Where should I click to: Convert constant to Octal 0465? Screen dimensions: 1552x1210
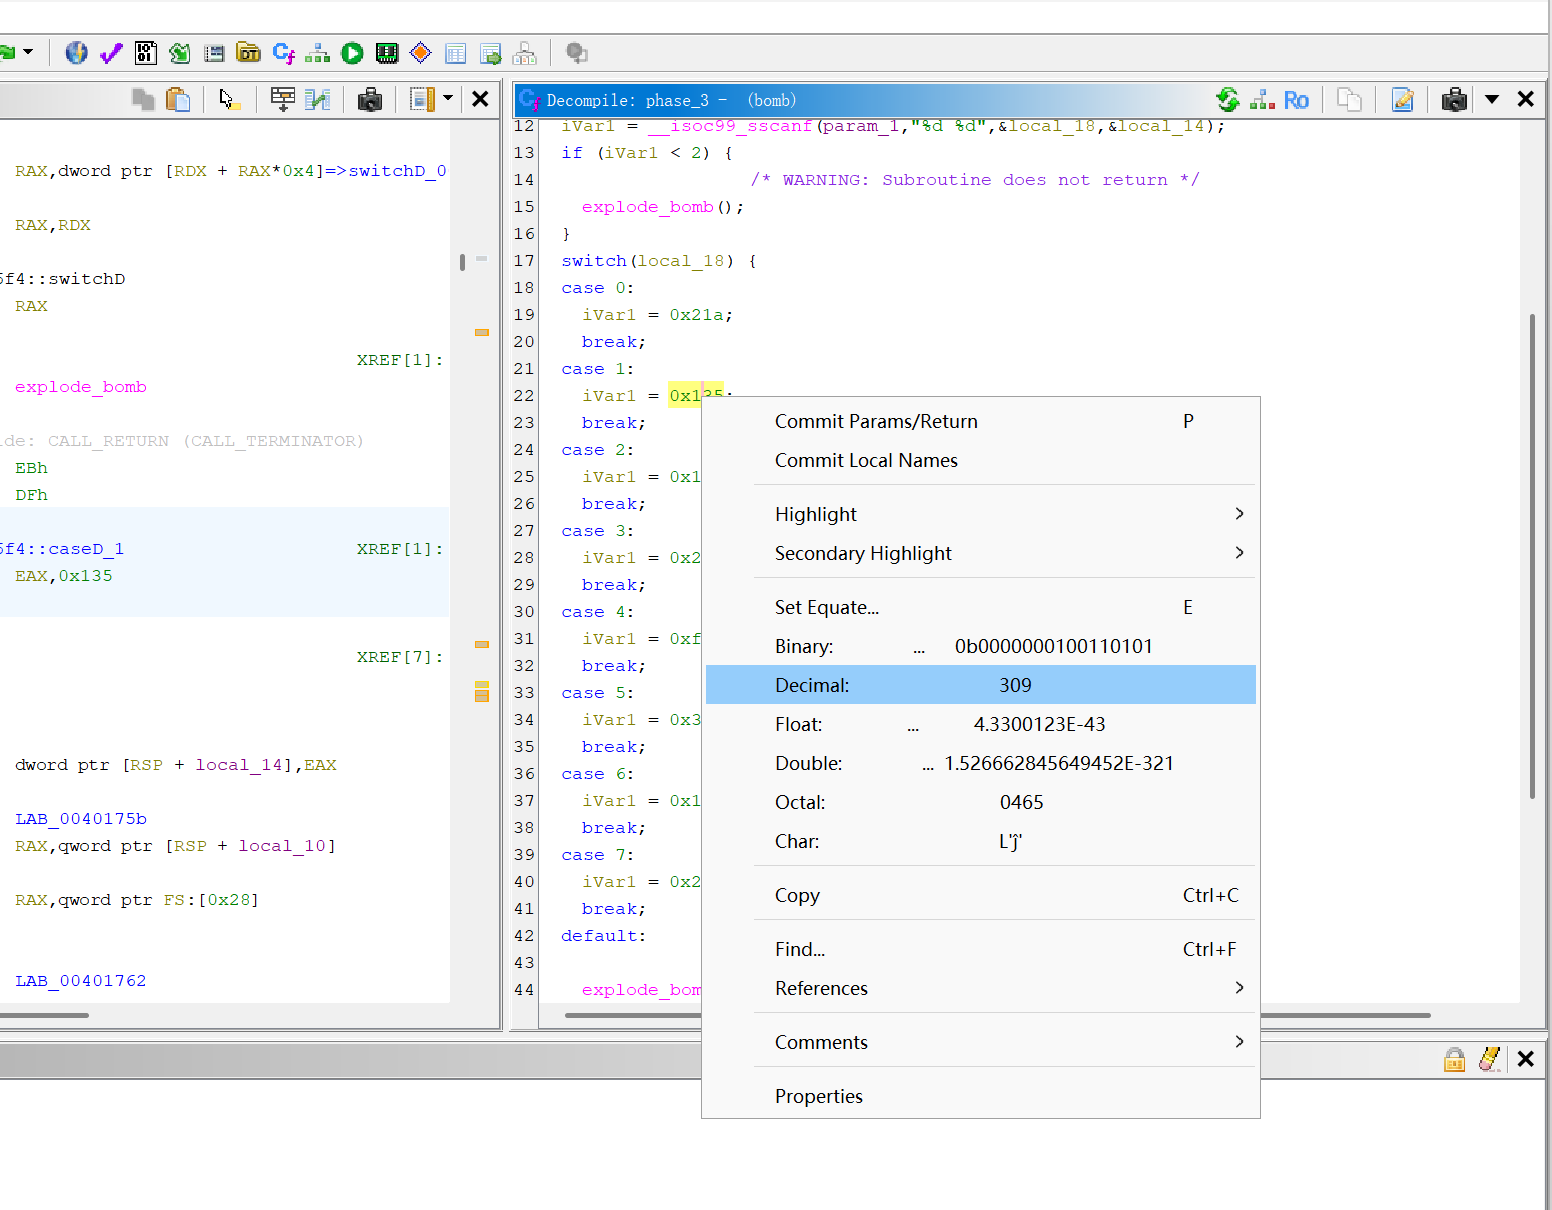[981, 802]
